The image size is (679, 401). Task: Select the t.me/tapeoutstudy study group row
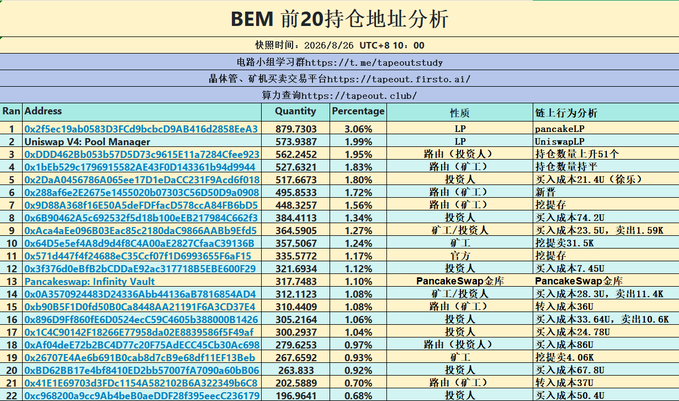340,62
